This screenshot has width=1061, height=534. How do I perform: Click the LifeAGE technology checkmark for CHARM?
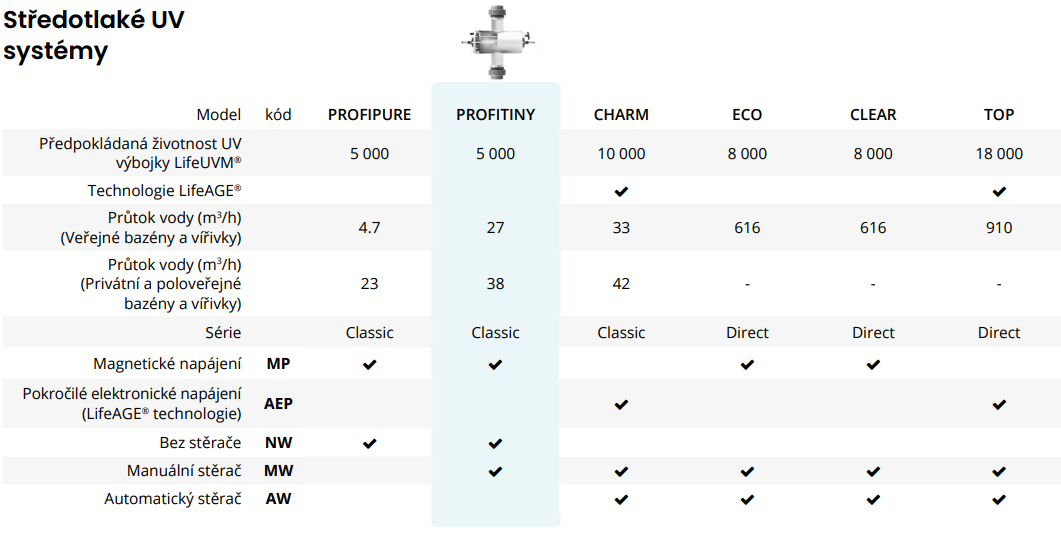pyautogui.click(x=621, y=190)
